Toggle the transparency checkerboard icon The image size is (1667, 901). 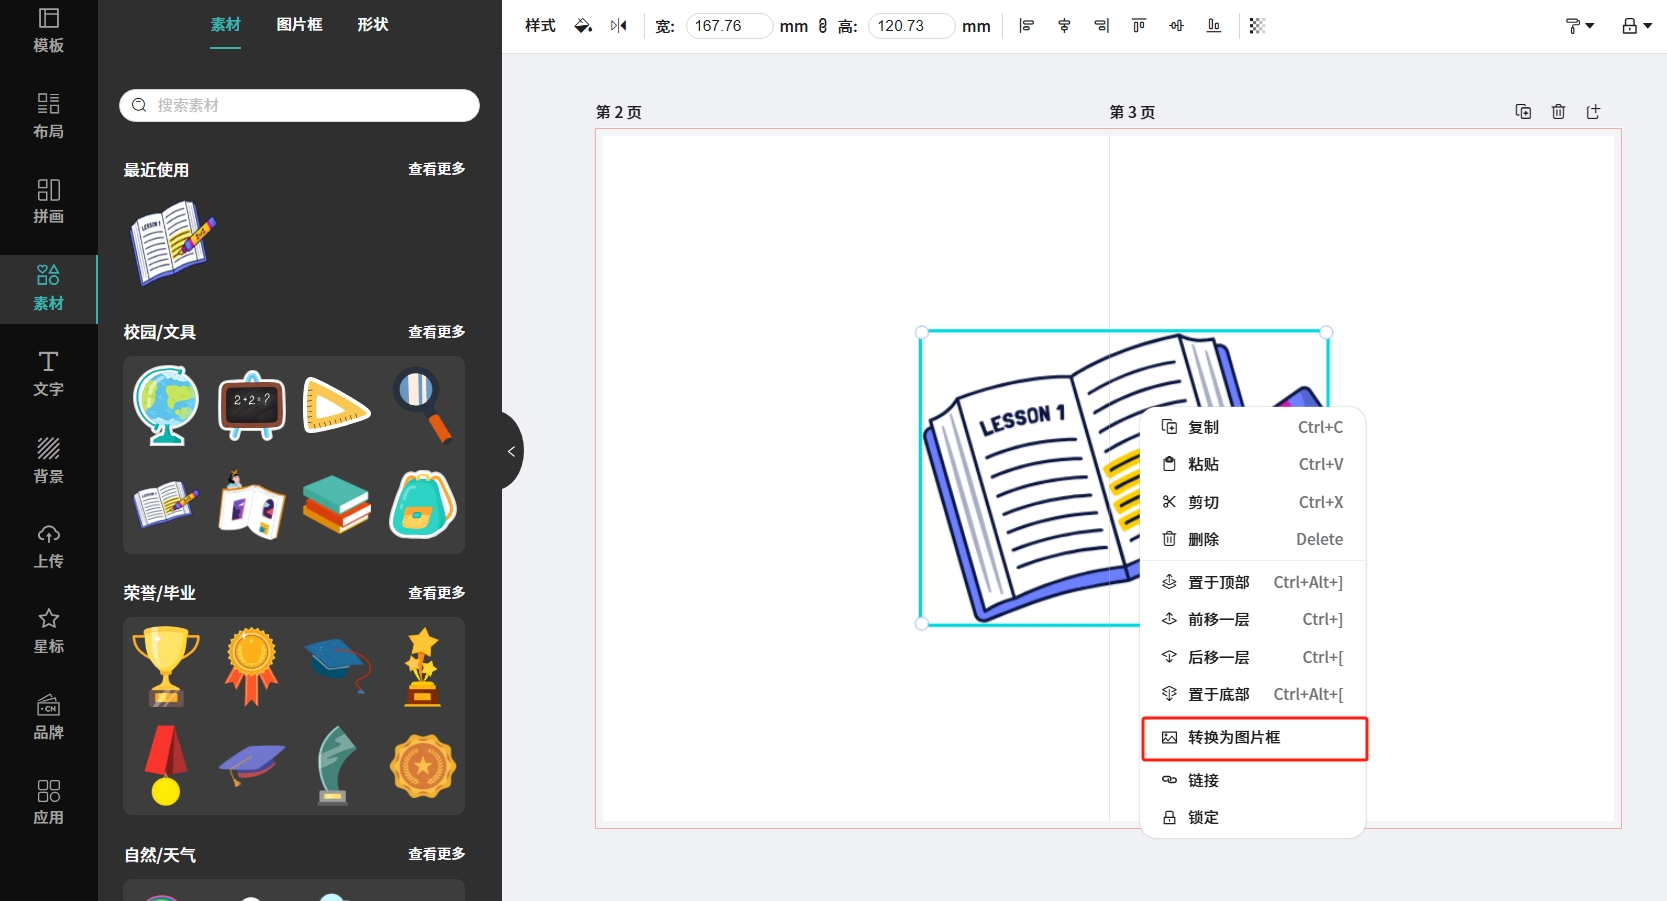(1257, 26)
